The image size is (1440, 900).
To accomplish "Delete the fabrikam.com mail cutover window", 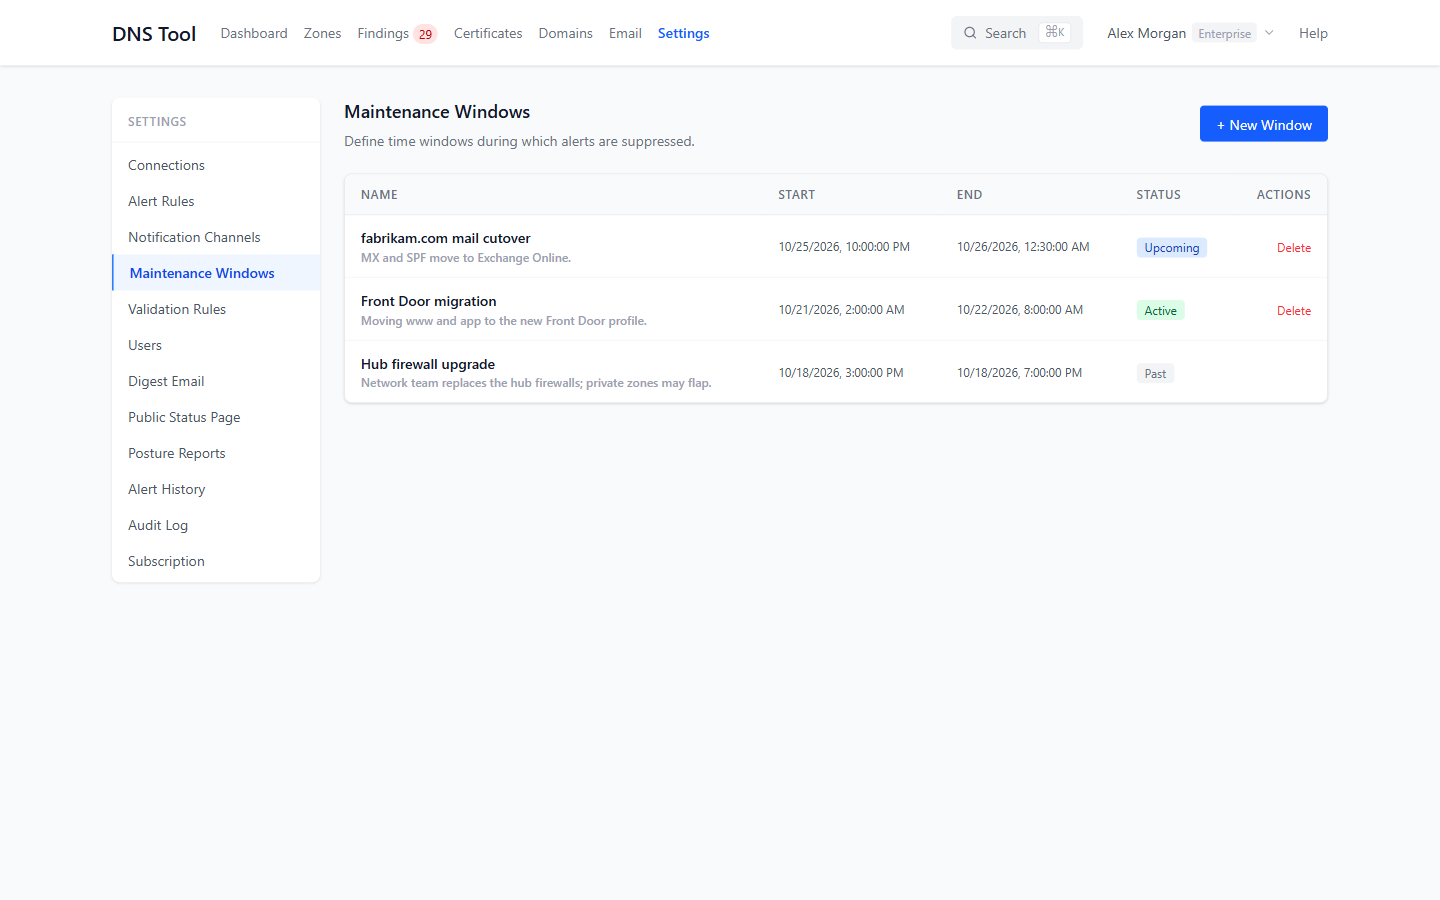I will coord(1294,248).
